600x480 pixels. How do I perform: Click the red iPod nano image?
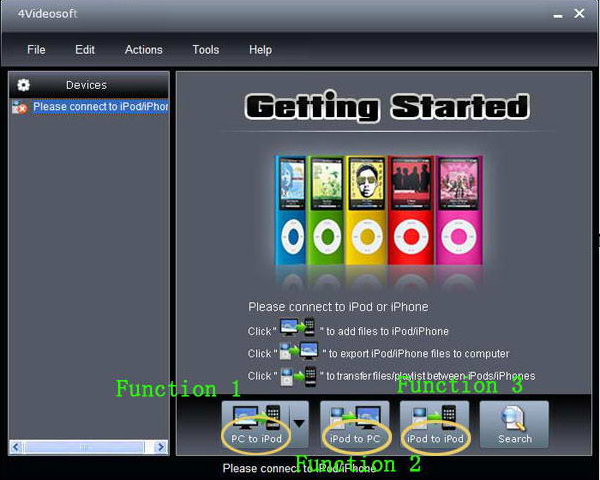pyautogui.click(x=411, y=210)
